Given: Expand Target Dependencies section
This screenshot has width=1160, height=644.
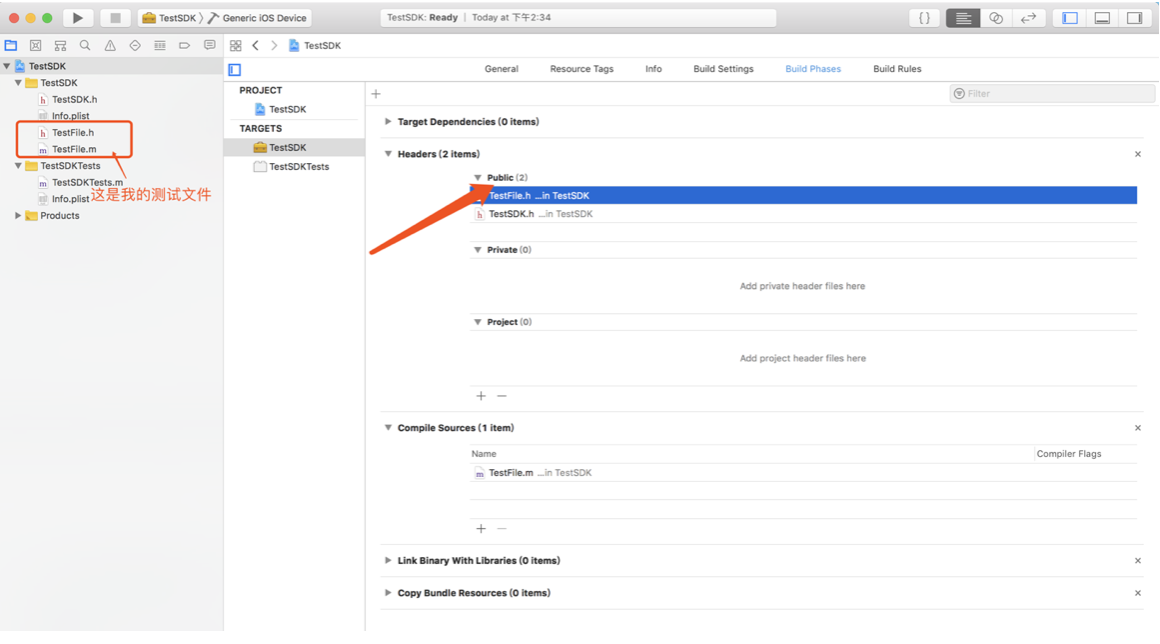Looking at the screenshot, I should [388, 121].
